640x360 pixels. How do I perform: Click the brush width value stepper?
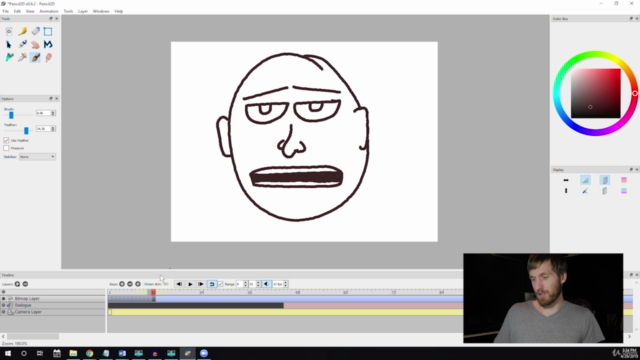[53, 113]
